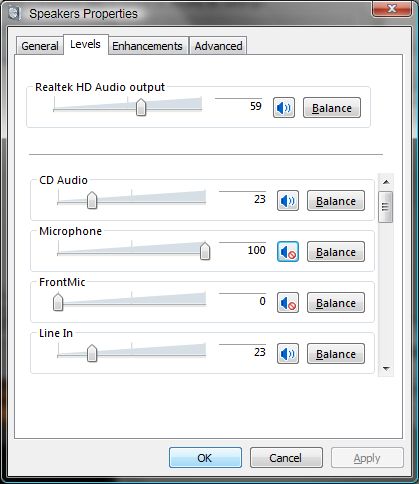
Task: Open Balance settings for Line In
Action: tap(336, 354)
